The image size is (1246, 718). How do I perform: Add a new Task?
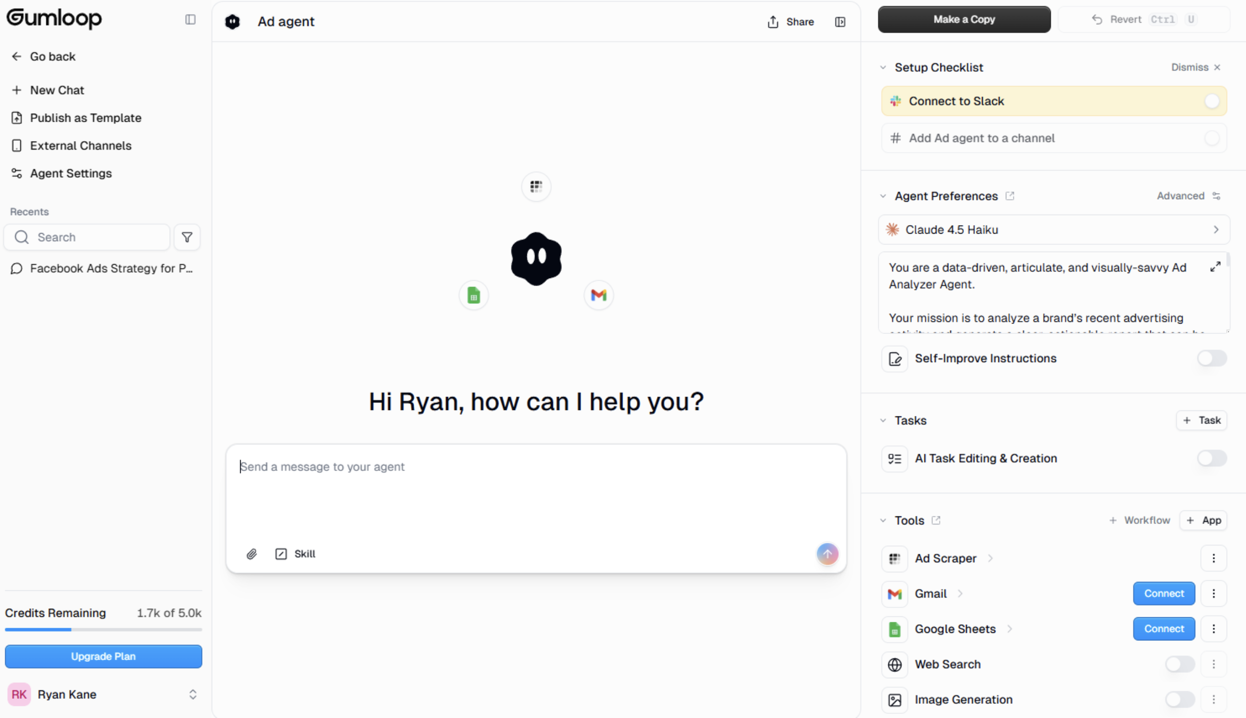pos(1202,421)
